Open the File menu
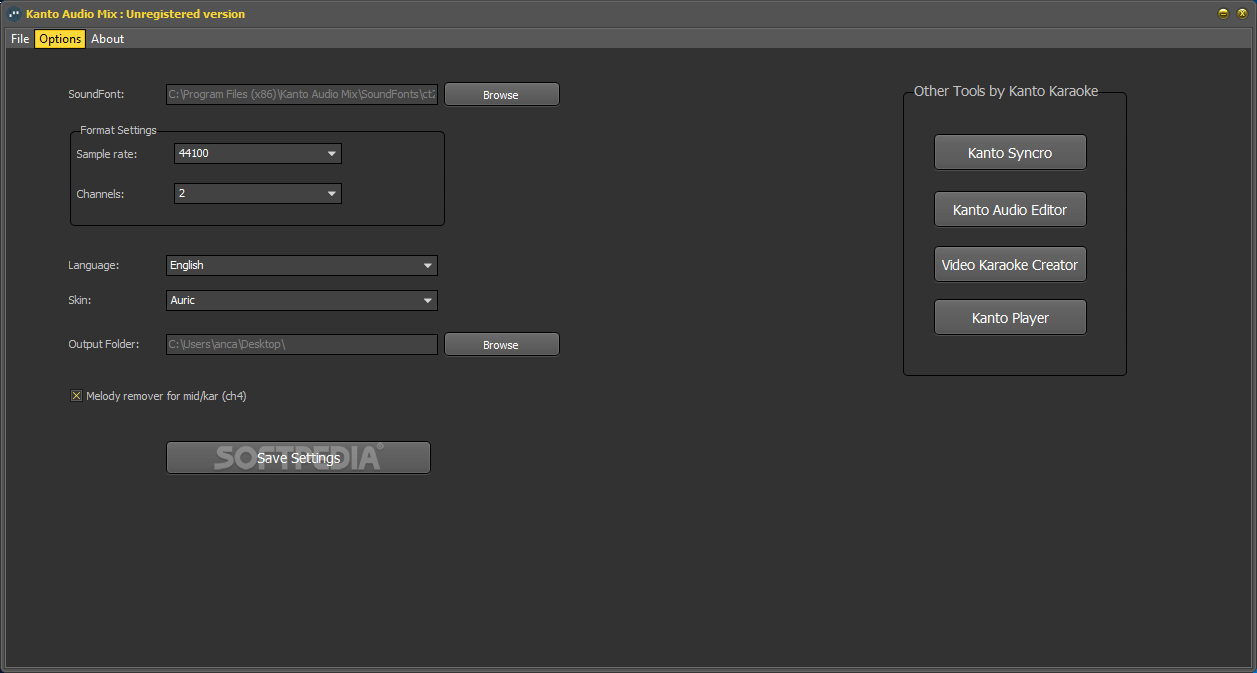Viewport: 1257px width, 673px height. [20, 39]
